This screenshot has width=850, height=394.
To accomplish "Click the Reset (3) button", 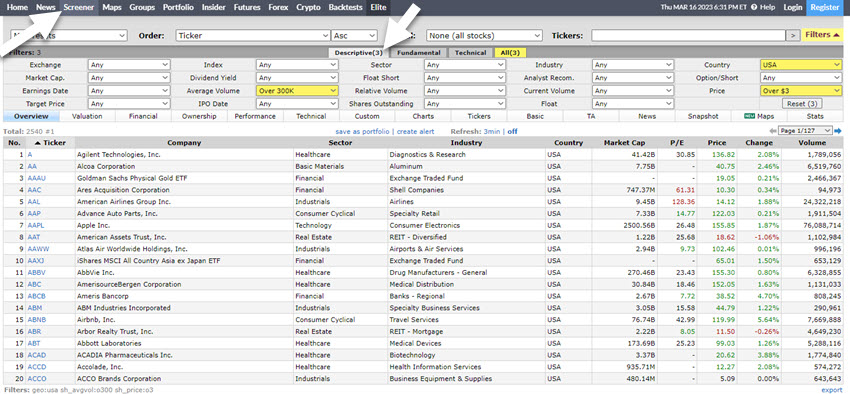I will (x=802, y=104).
